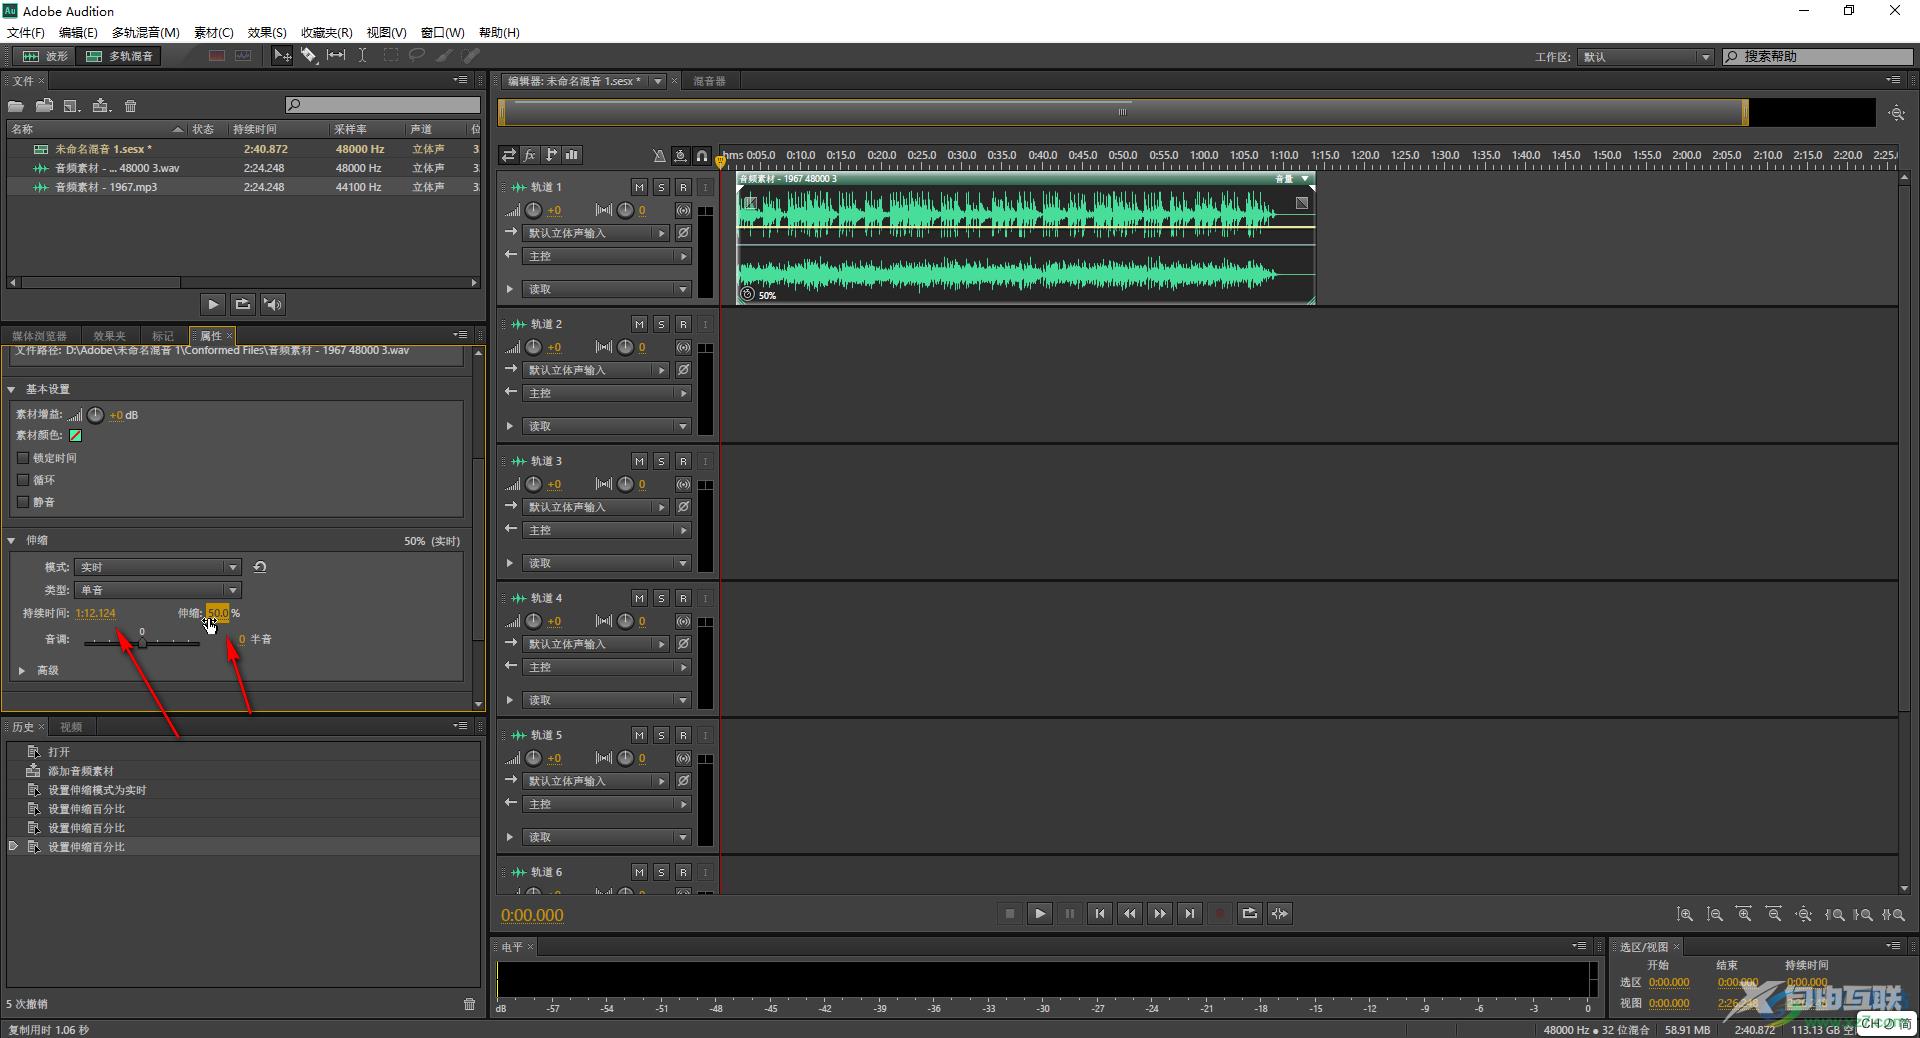Open 轨道 1 默认立体声输入 input dropdown
The height and width of the screenshot is (1038, 1920).
[597, 233]
